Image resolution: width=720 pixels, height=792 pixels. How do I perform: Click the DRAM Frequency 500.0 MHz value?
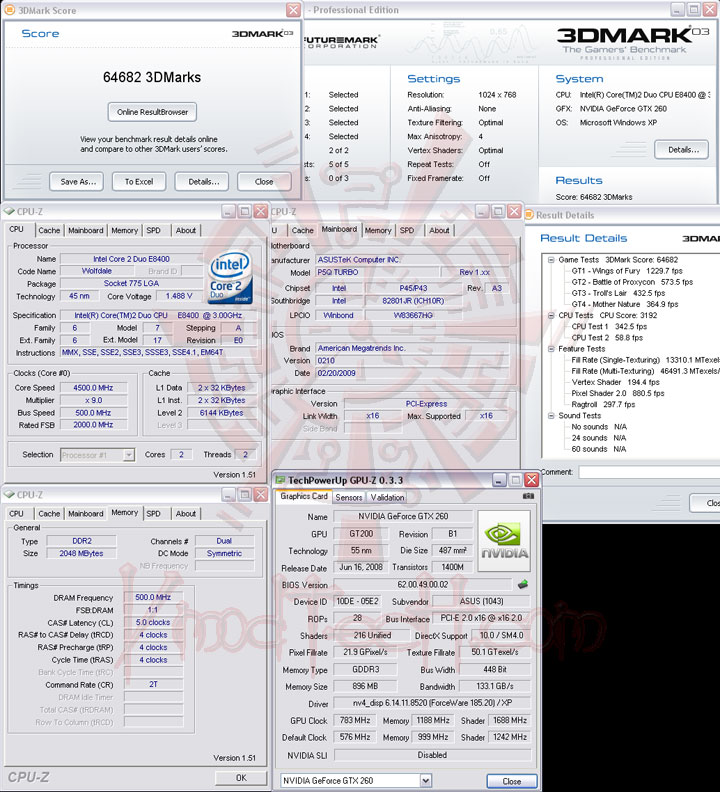tap(153, 598)
